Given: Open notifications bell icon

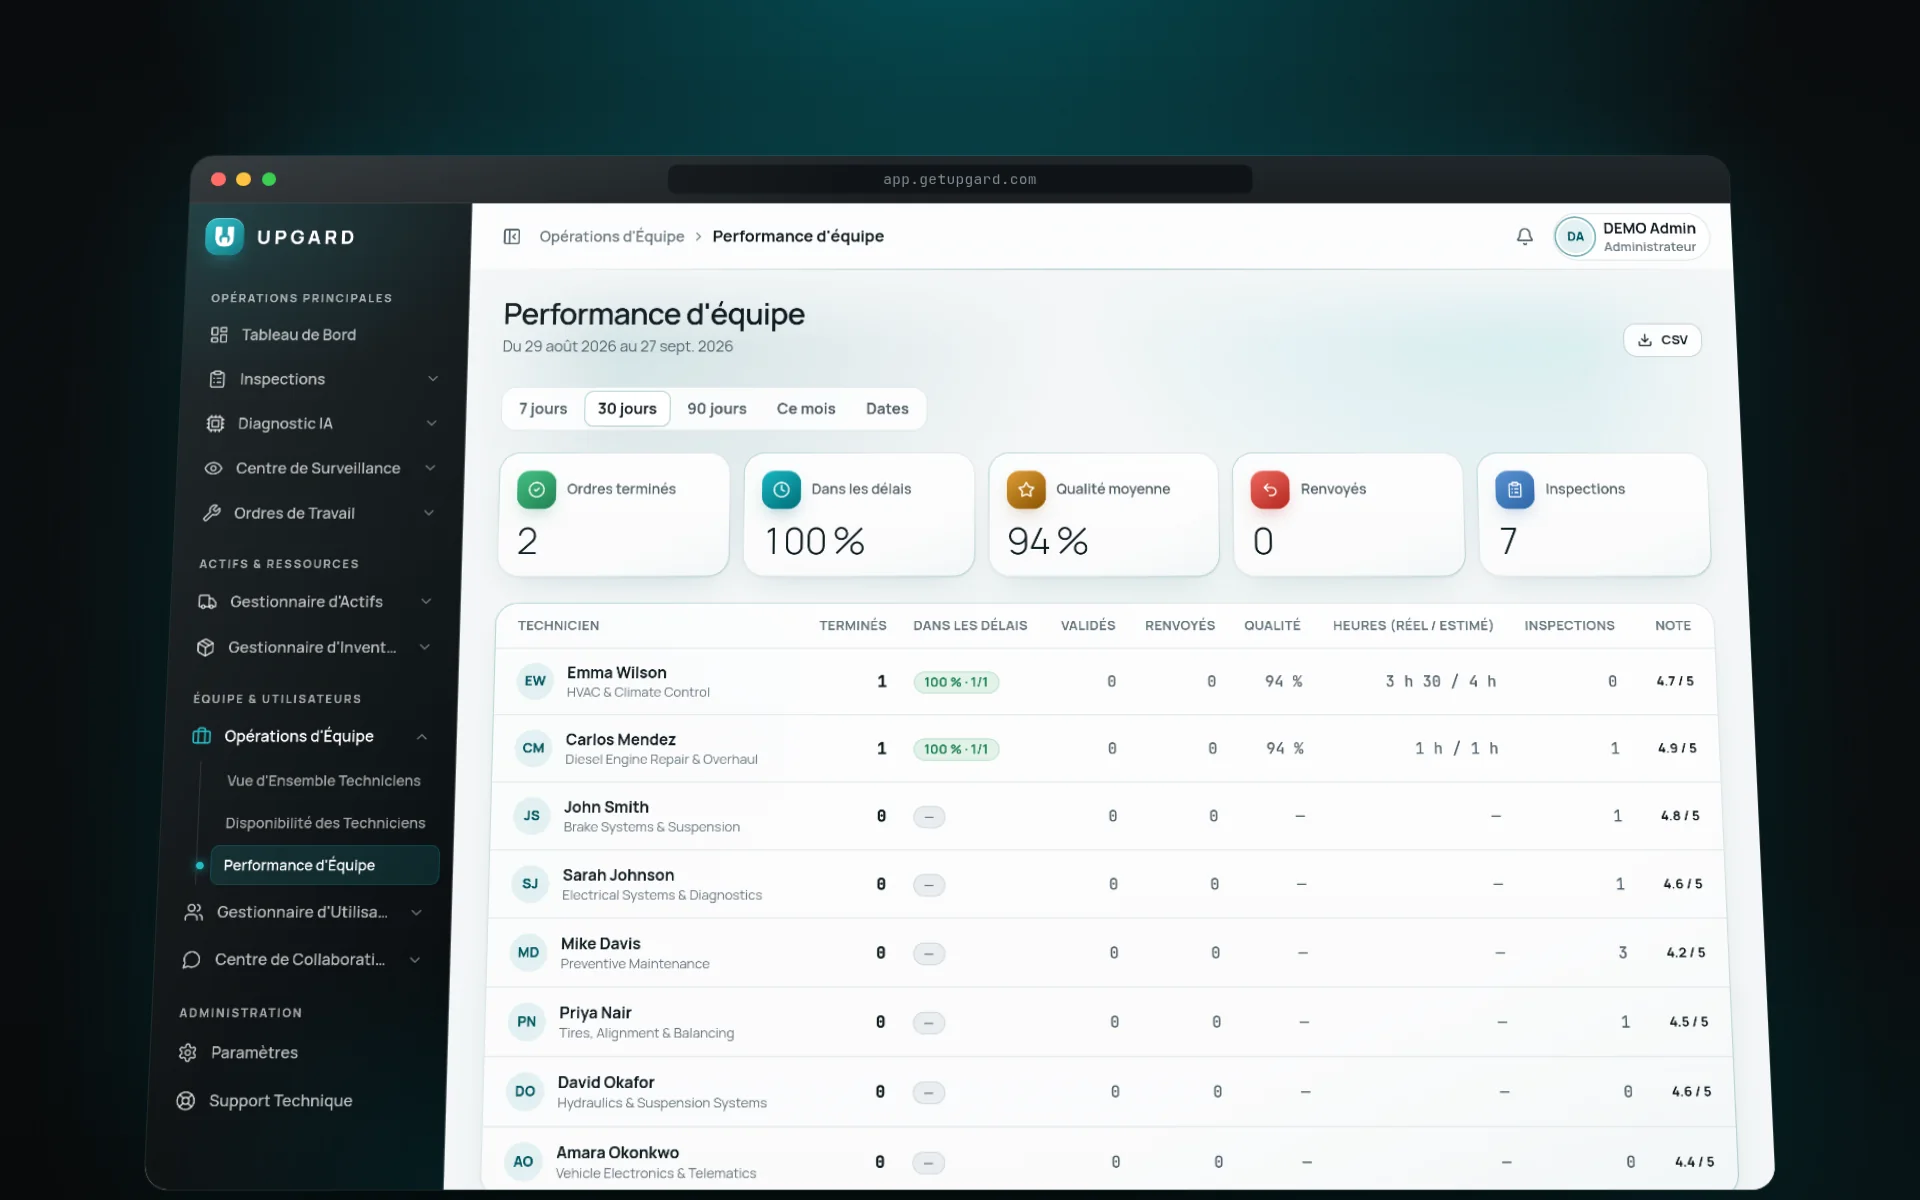Looking at the screenshot, I should pyautogui.click(x=1524, y=237).
